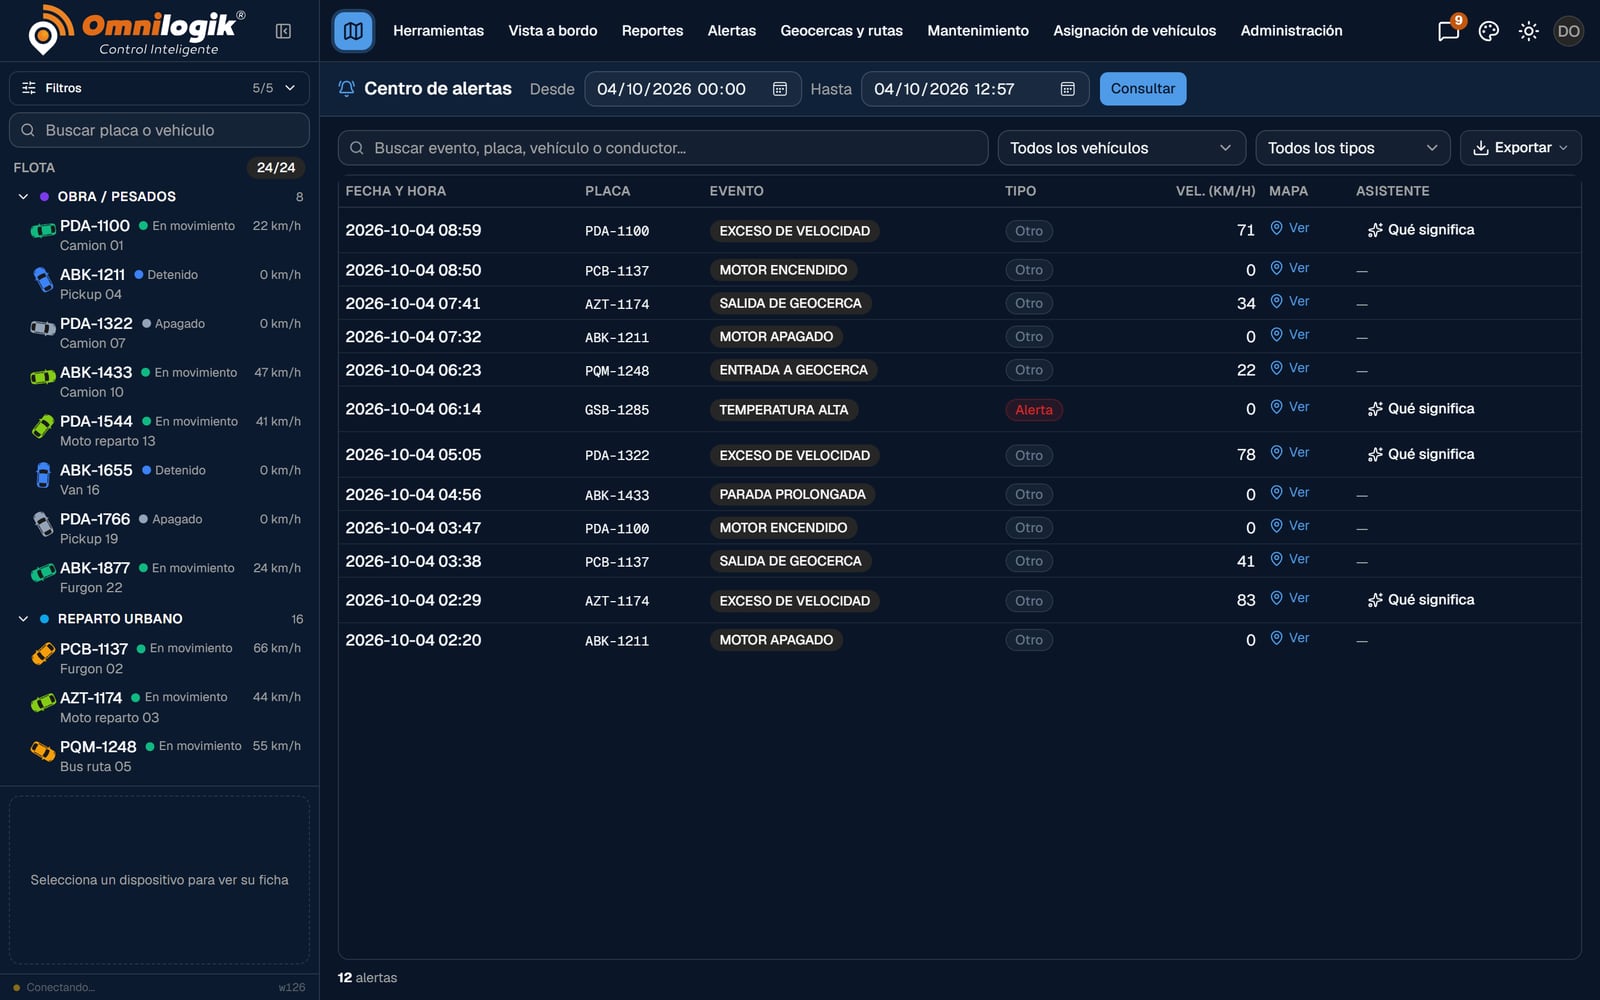Screen dimensions: 1600x1000
Task: Open Todos los vehículos dropdown
Action: pyautogui.click(x=1121, y=148)
